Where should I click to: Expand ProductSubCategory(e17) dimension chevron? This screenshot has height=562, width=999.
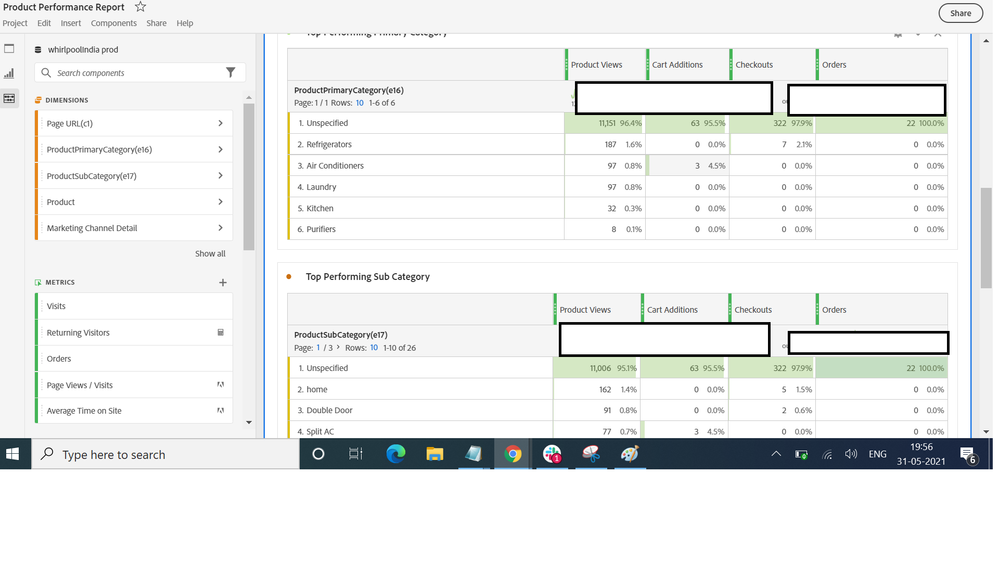coord(220,176)
